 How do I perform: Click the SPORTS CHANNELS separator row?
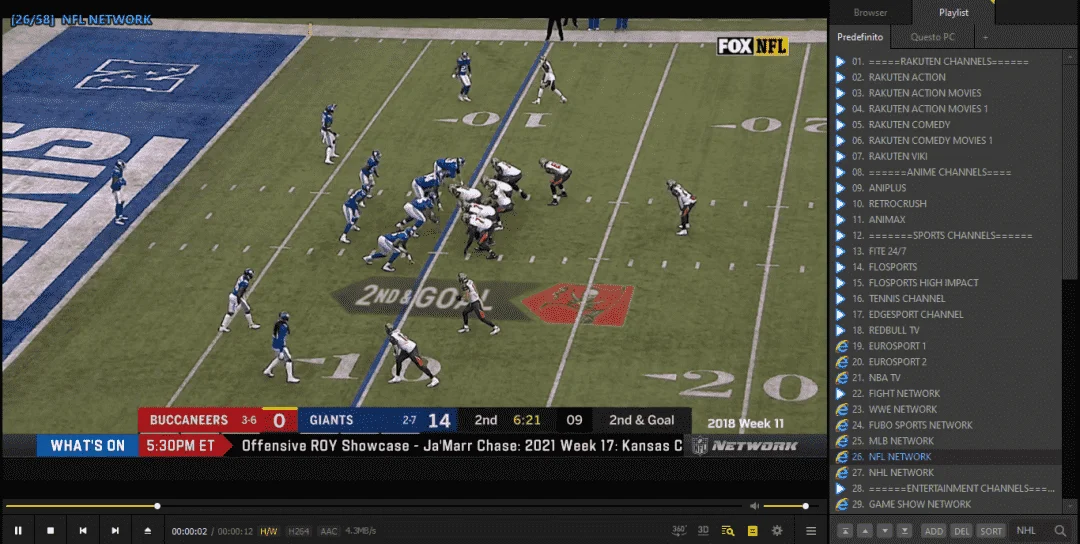(x=948, y=236)
